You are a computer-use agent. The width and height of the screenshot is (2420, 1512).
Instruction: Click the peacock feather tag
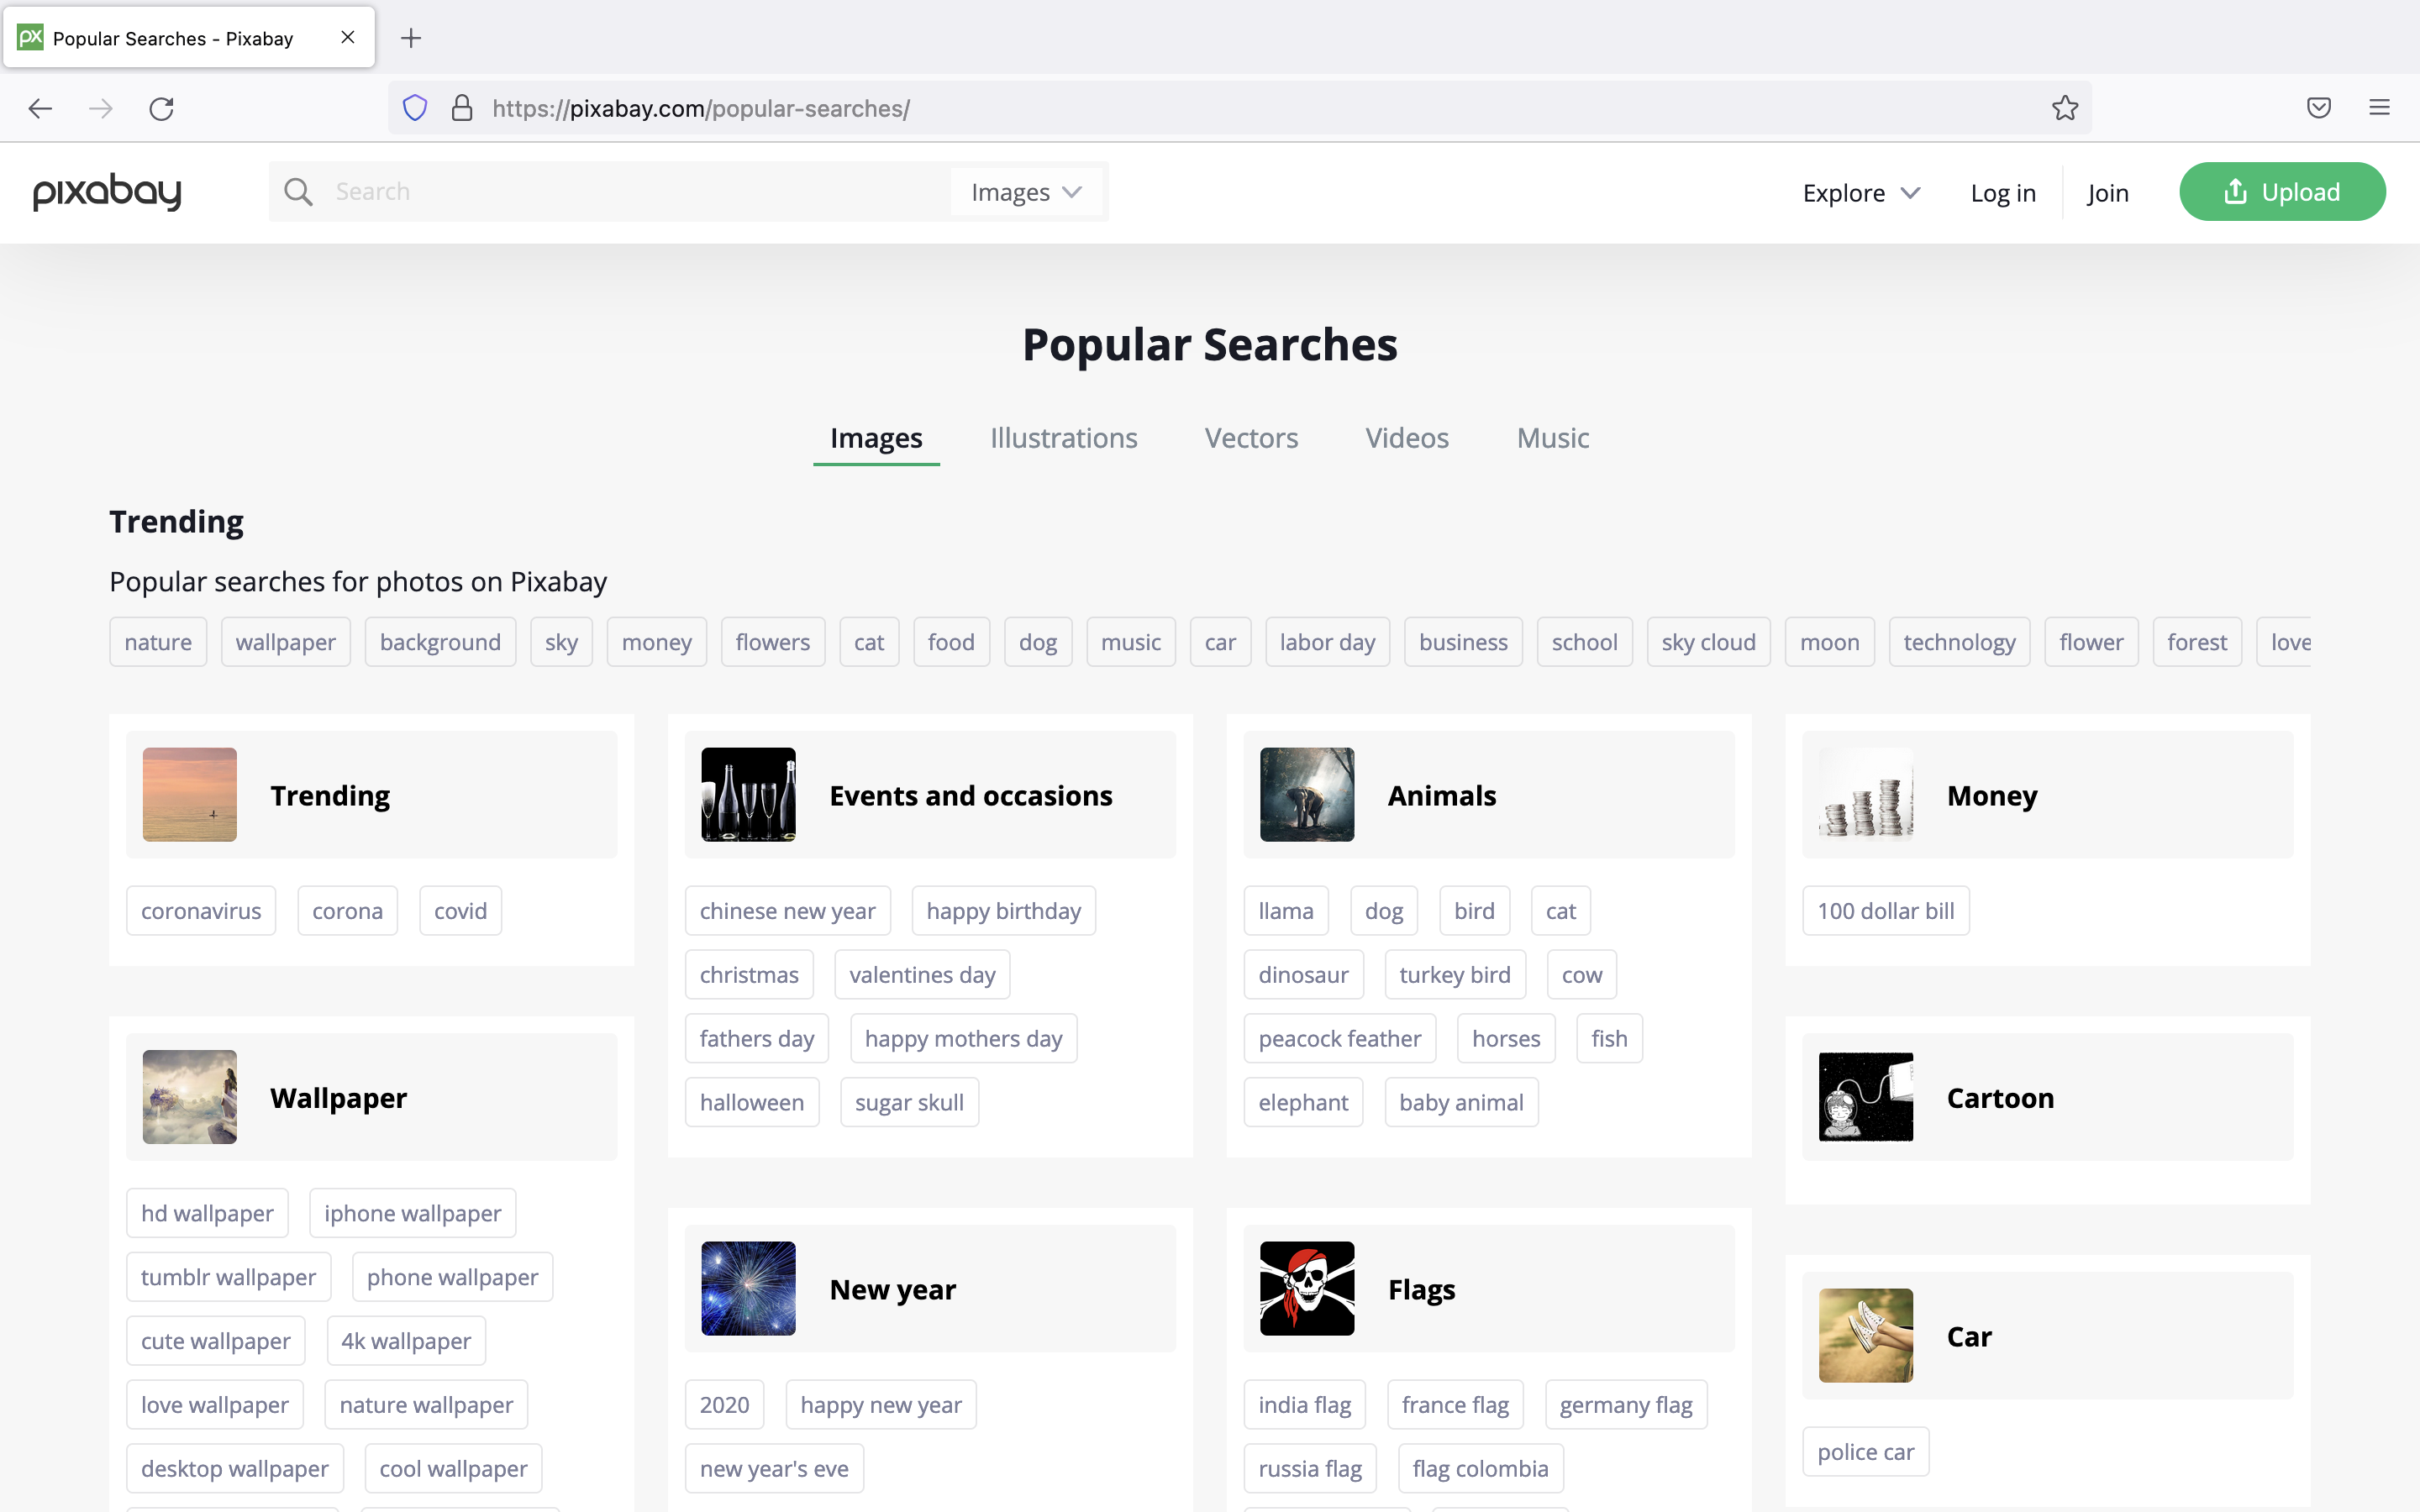coord(1339,1039)
